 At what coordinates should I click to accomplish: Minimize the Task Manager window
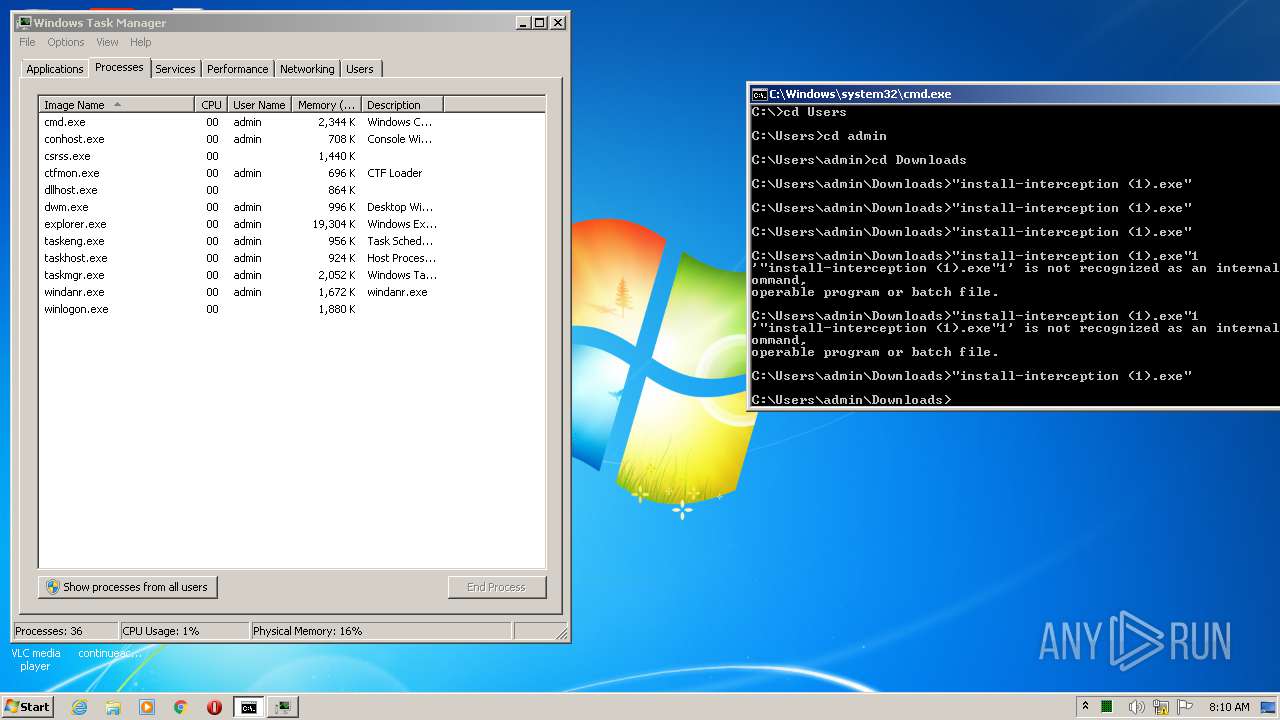point(523,22)
